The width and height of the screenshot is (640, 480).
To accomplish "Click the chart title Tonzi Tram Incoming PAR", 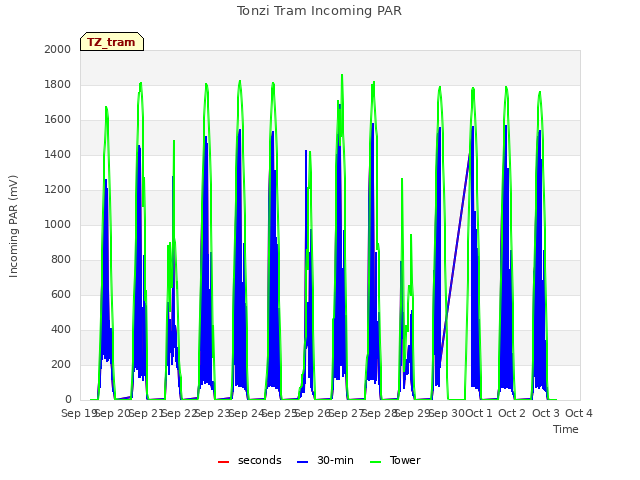I will pyautogui.click(x=319, y=11).
